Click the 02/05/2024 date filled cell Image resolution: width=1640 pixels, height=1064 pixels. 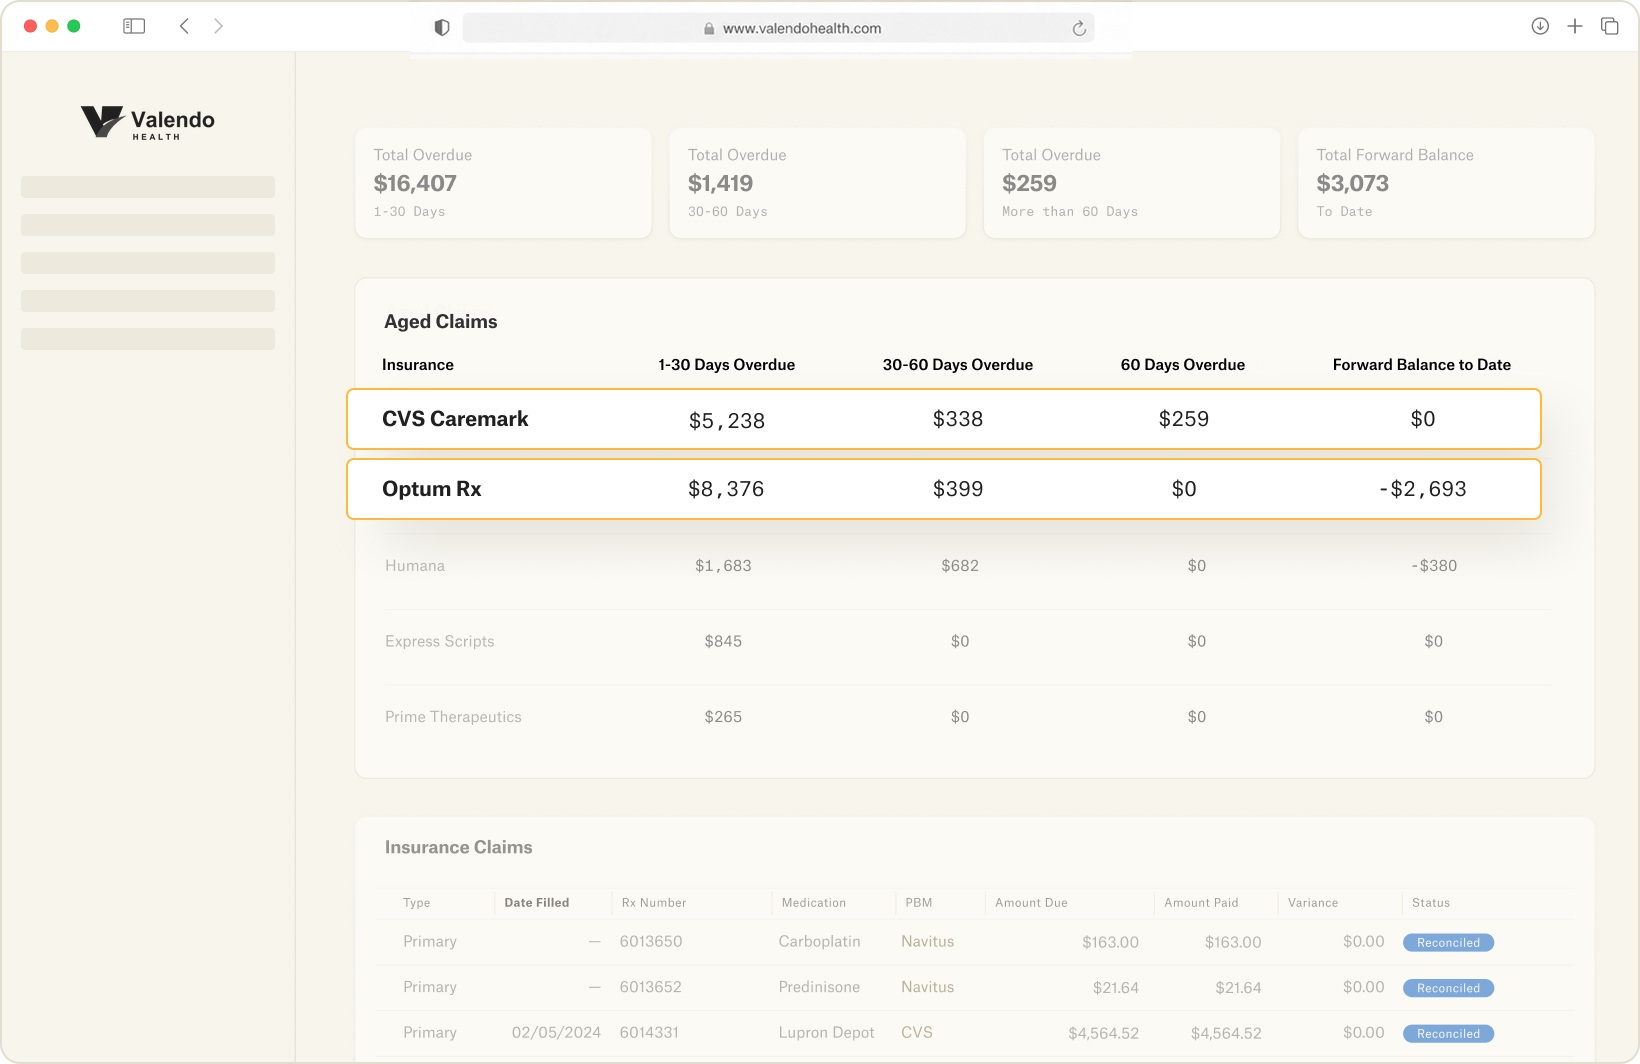(556, 1033)
